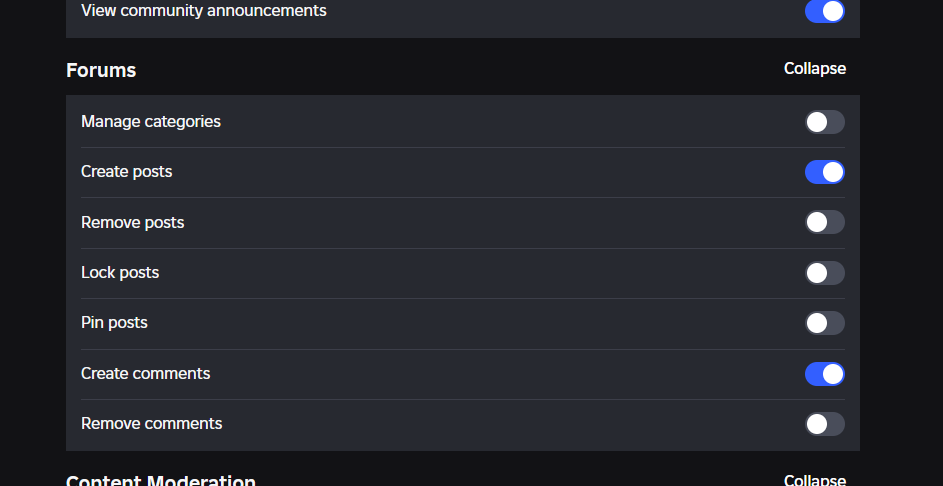The image size is (943, 486).
Task: Enable the Manage categories permission toggle
Action: (825, 122)
